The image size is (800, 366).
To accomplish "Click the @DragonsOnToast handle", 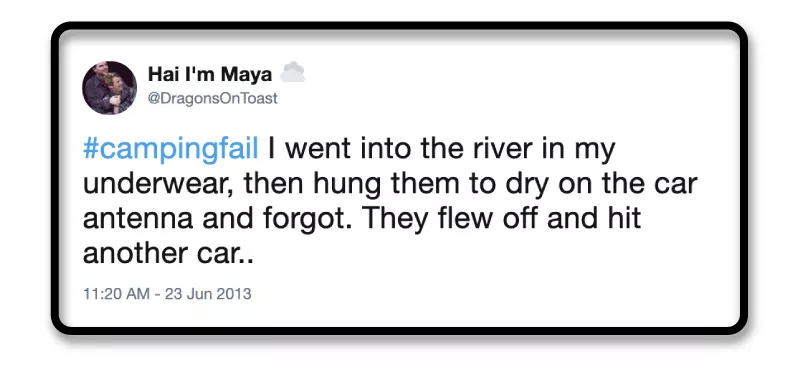I will pyautogui.click(x=212, y=98).
